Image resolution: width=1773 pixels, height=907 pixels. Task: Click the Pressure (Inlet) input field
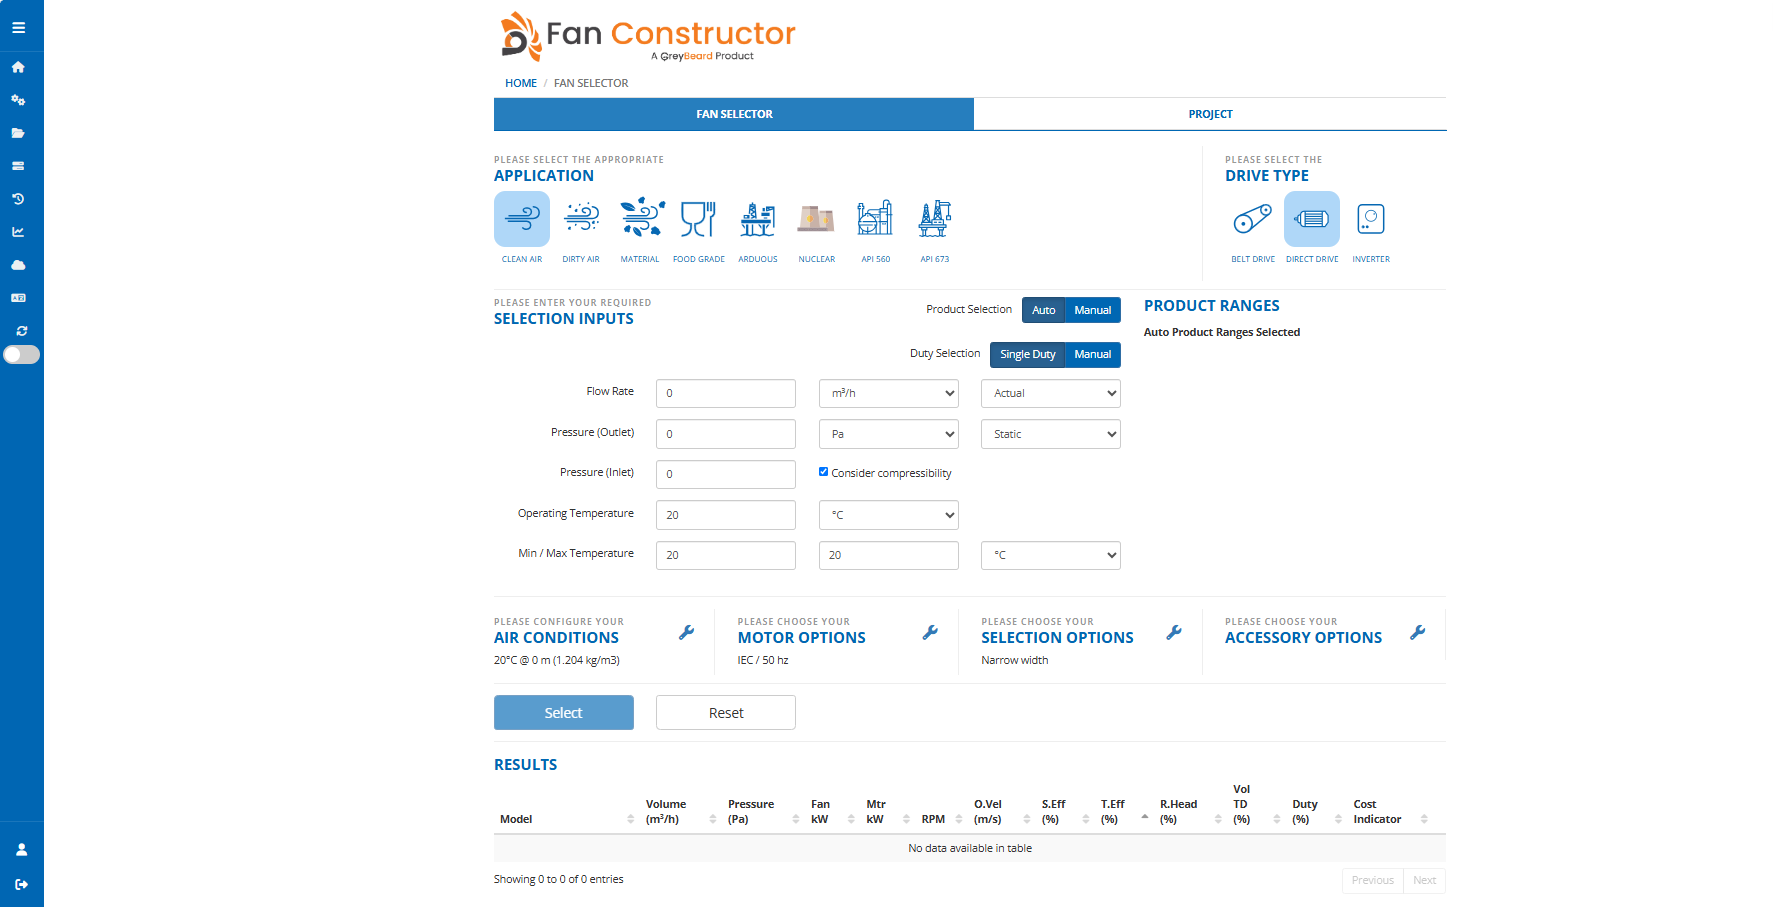(x=726, y=474)
